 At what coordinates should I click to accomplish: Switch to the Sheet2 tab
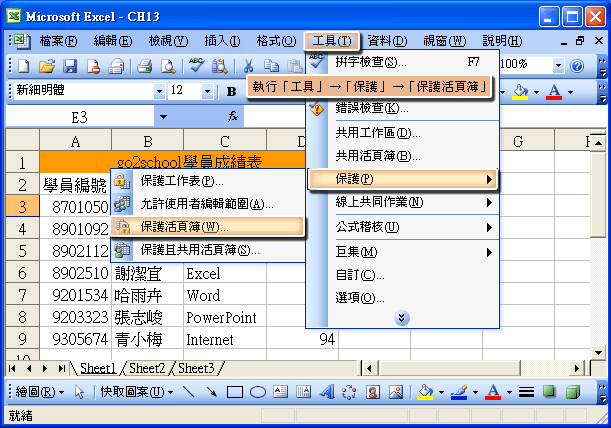(147, 368)
